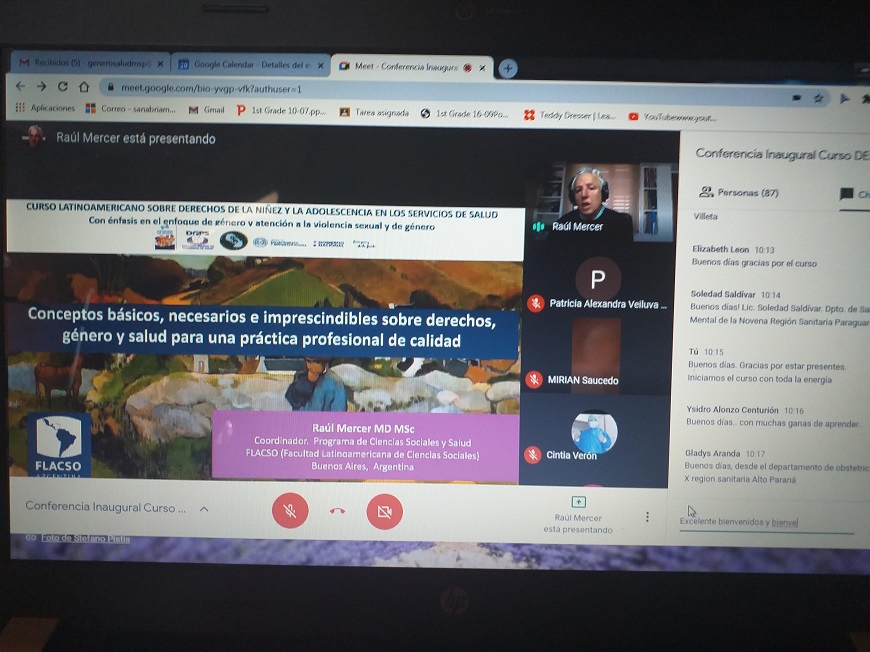
Task: Close the Google Calendar tab
Action: (x=321, y=65)
